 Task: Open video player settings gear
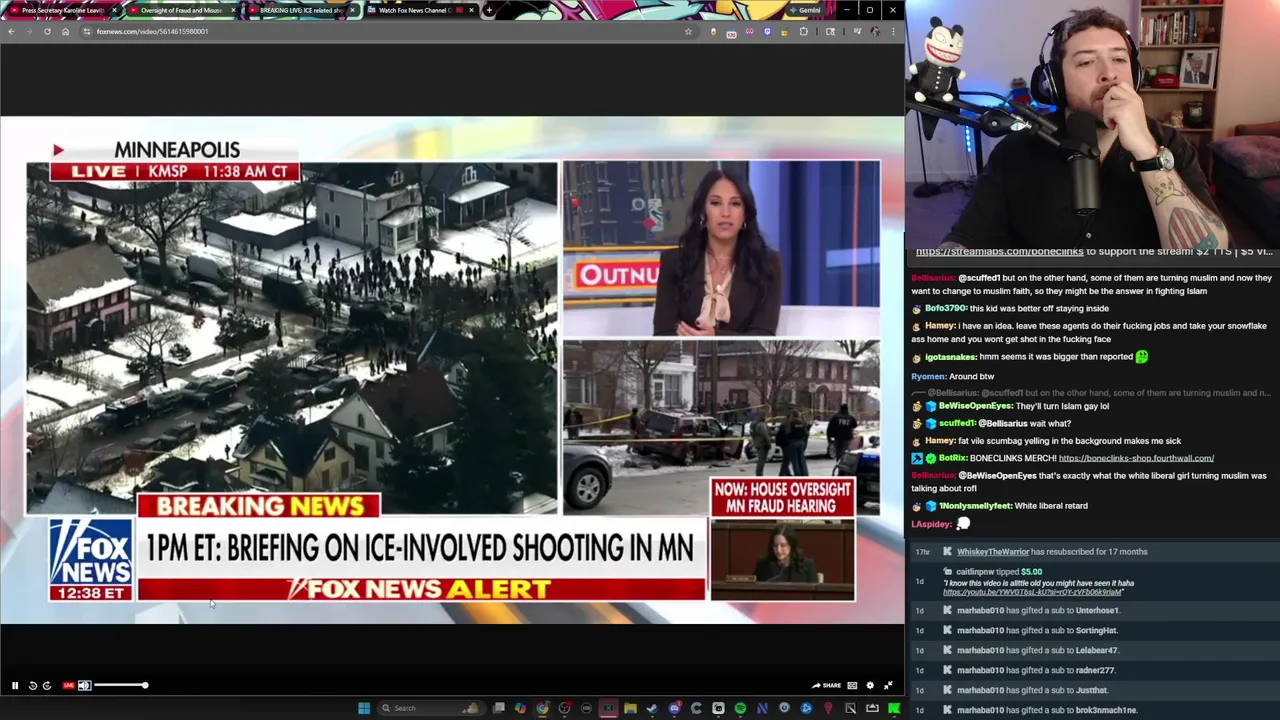(x=870, y=686)
